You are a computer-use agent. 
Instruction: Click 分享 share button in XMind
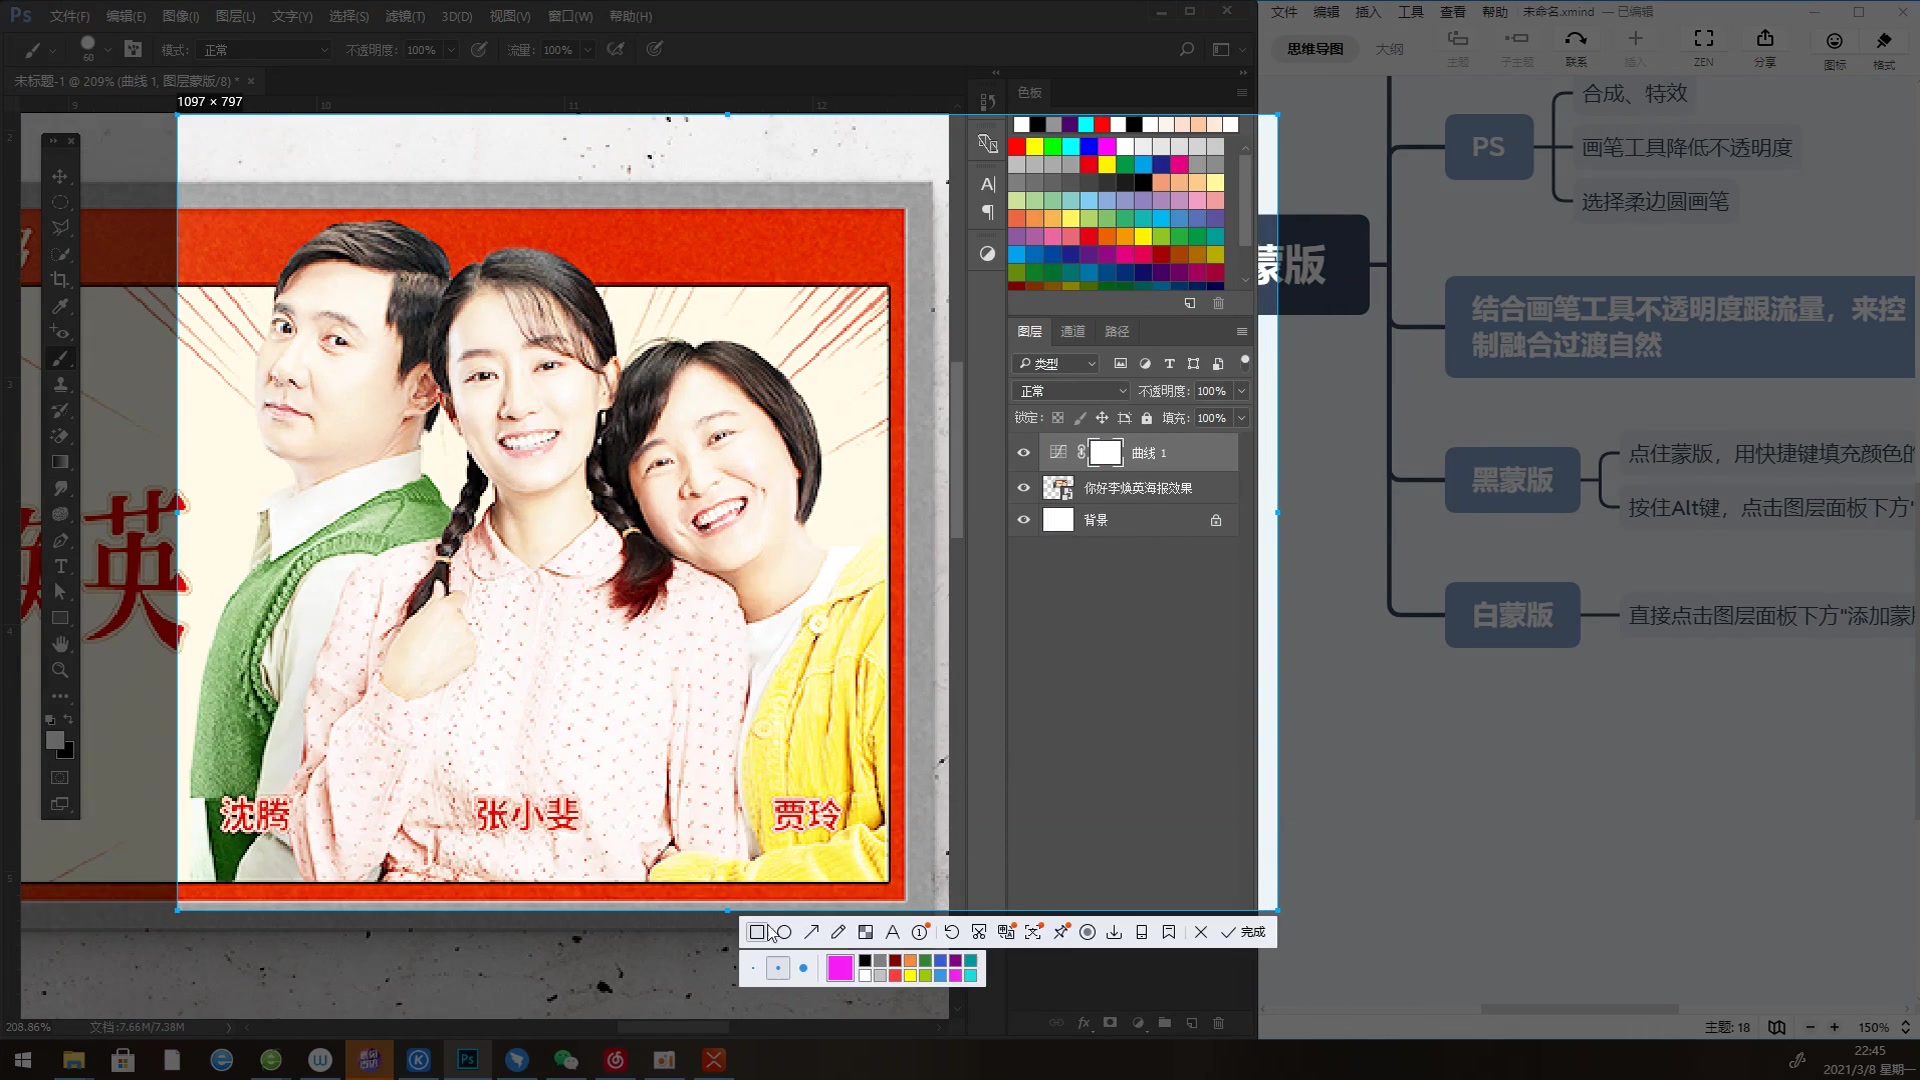point(1765,47)
